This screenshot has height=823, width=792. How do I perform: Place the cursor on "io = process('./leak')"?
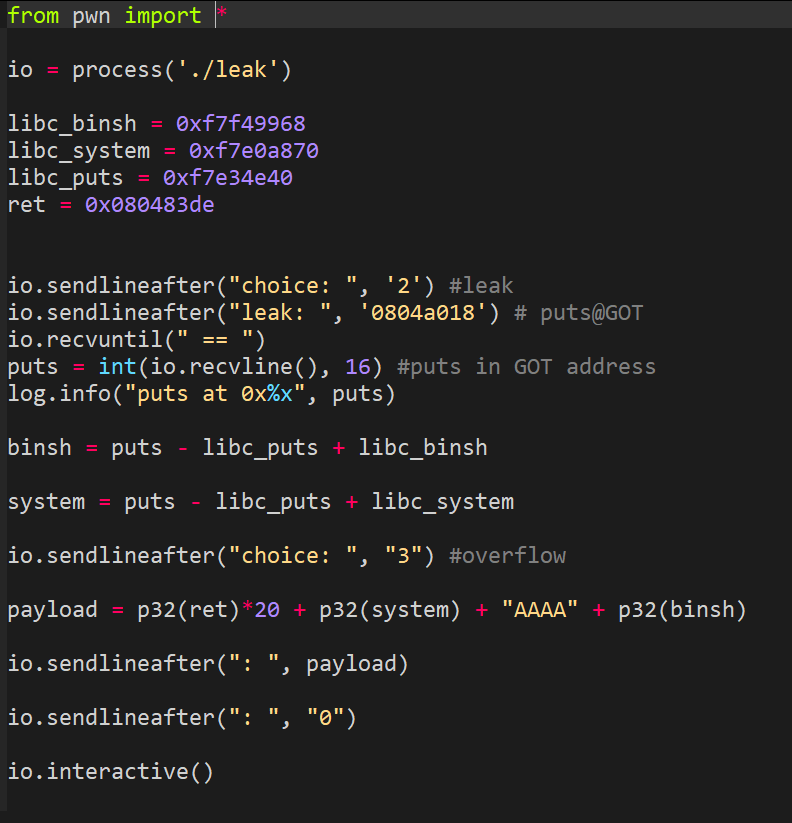[150, 70]
